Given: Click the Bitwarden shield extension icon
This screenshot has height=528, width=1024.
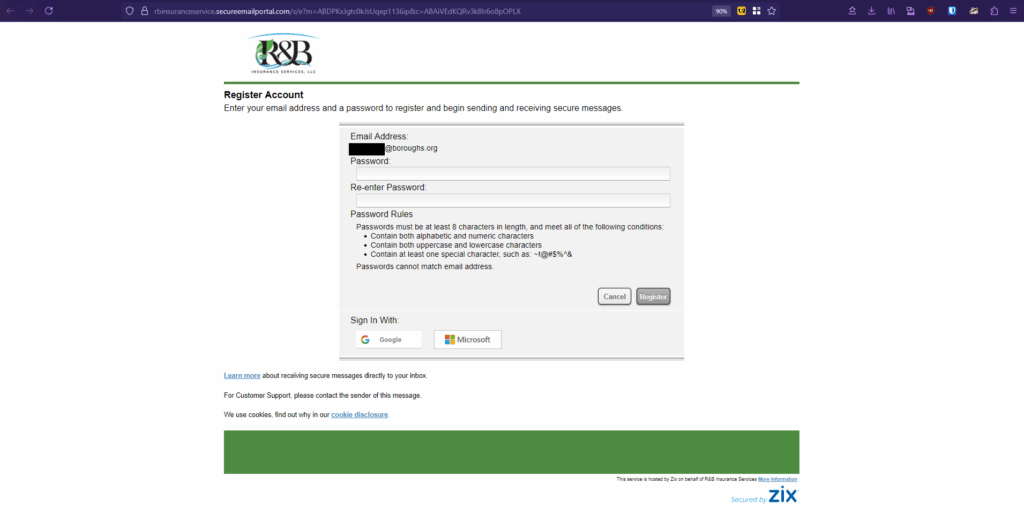Looking at the screenshot, I should [952, 11].
